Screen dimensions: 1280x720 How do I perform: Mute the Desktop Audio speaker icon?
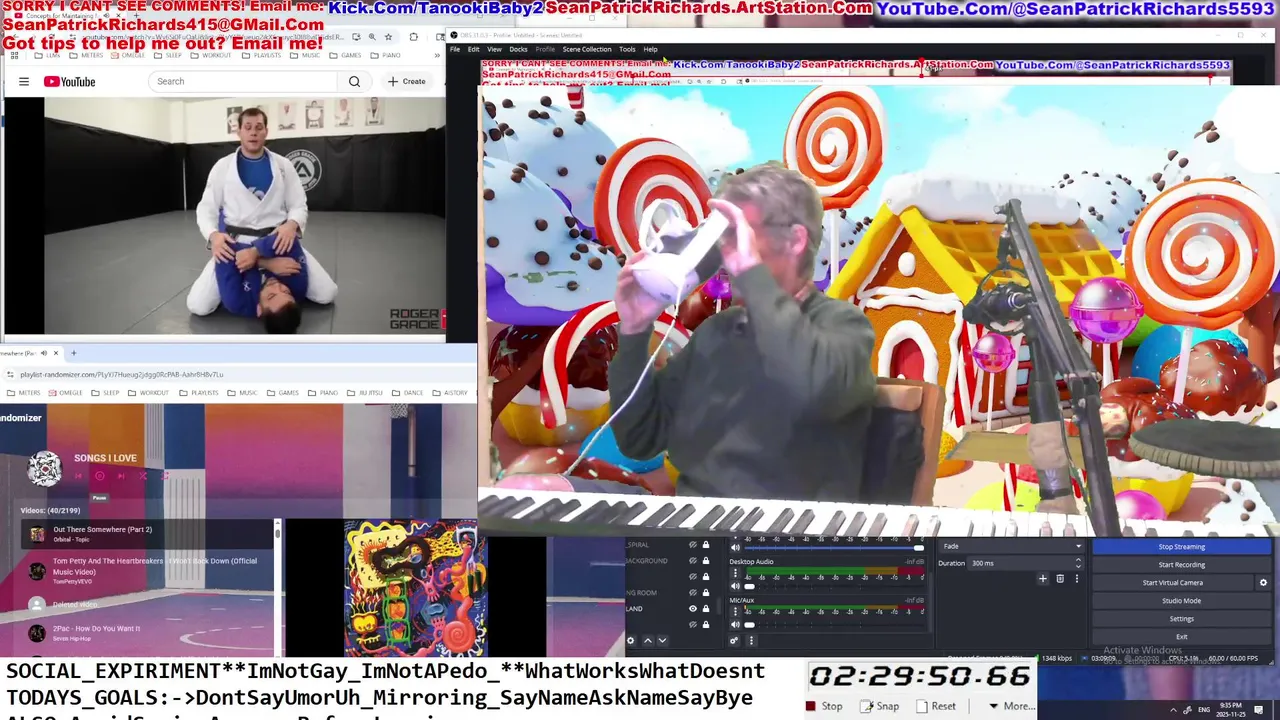736,586
